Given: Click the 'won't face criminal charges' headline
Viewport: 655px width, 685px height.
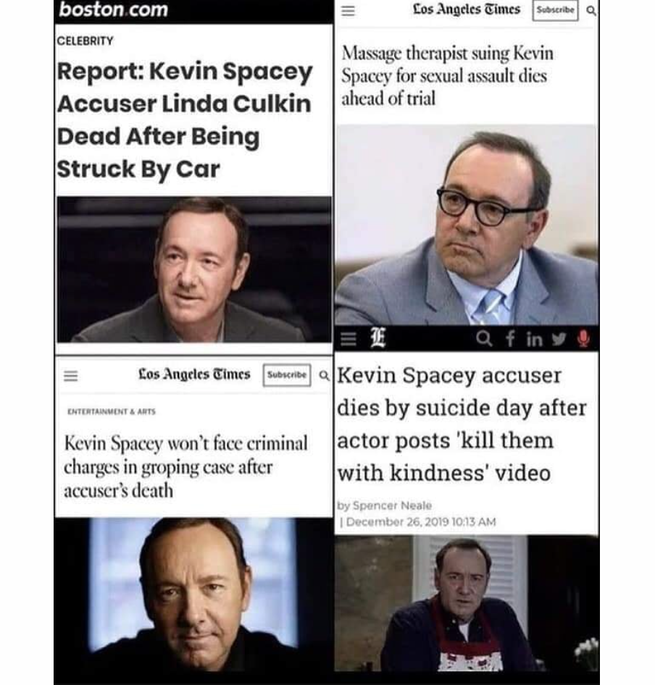Looking at the screenshot, I should pos(186,467).
